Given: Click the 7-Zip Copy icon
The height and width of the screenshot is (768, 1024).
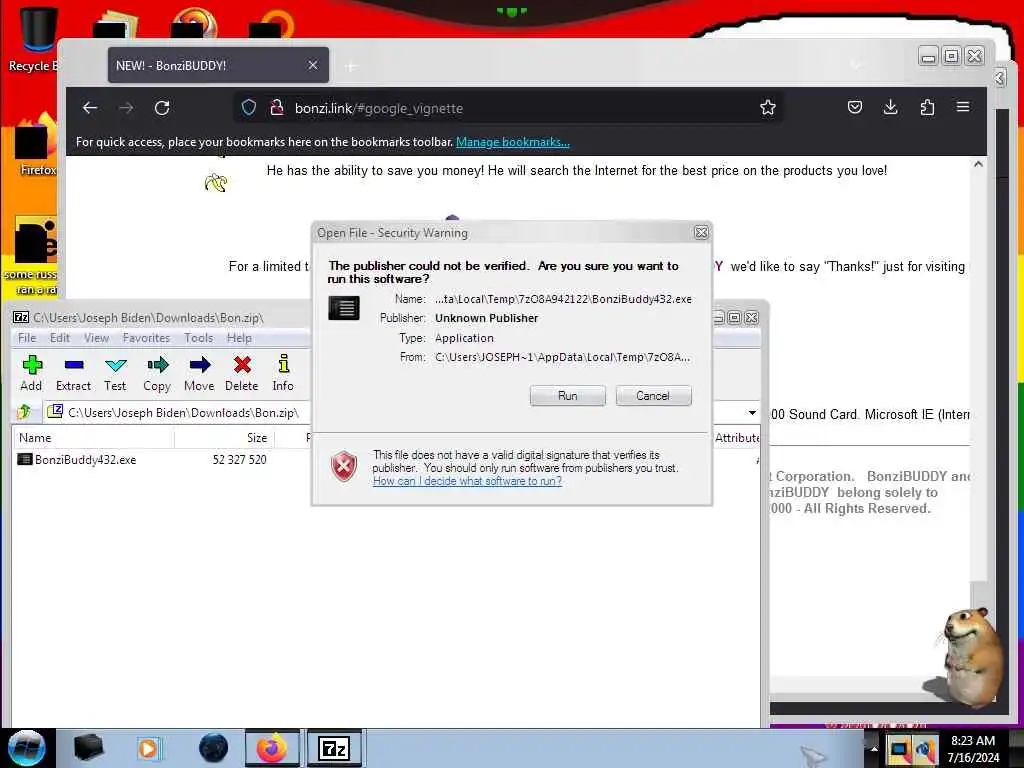Looking at the screenshot, I should coord(157,373).
